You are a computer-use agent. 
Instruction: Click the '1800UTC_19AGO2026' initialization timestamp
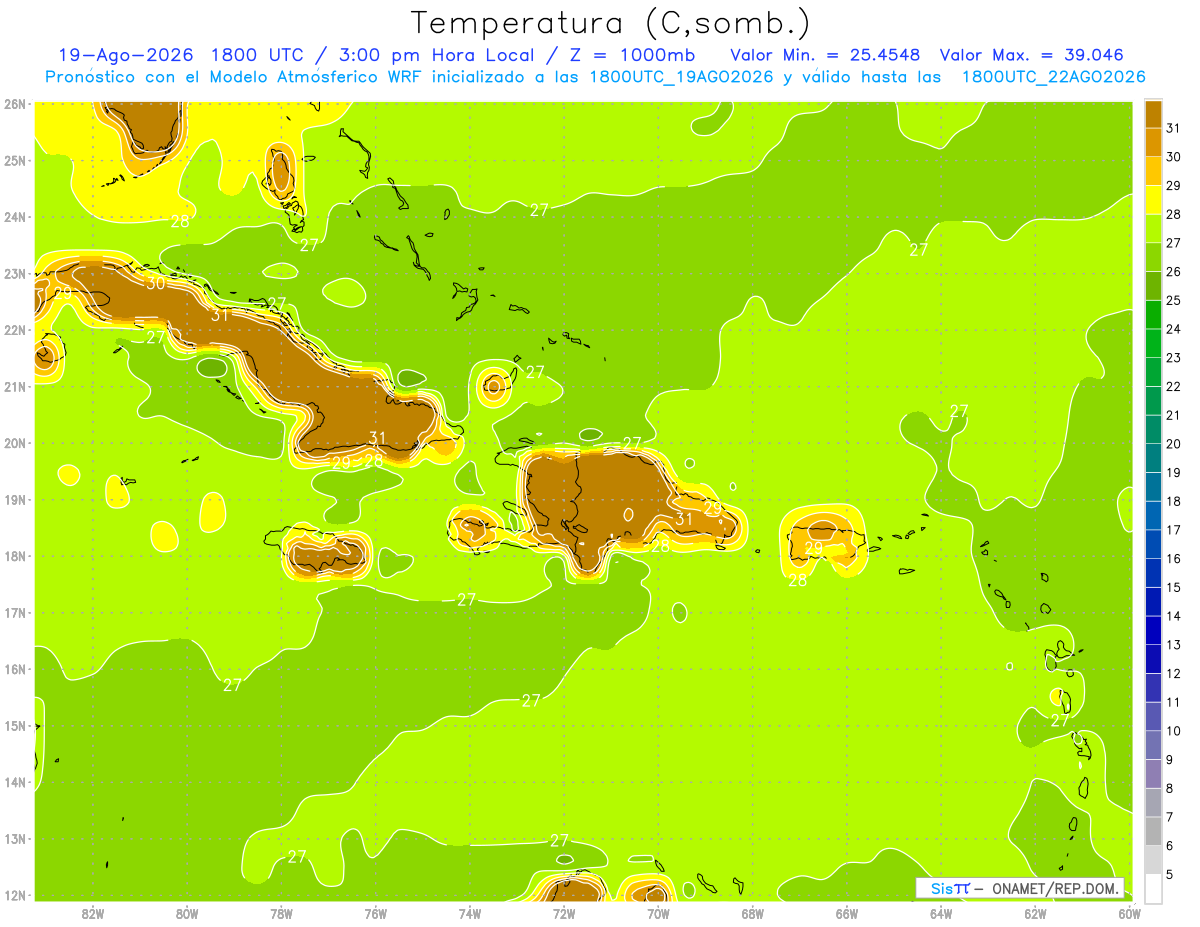pyautogui.click(x=680, y=77)
